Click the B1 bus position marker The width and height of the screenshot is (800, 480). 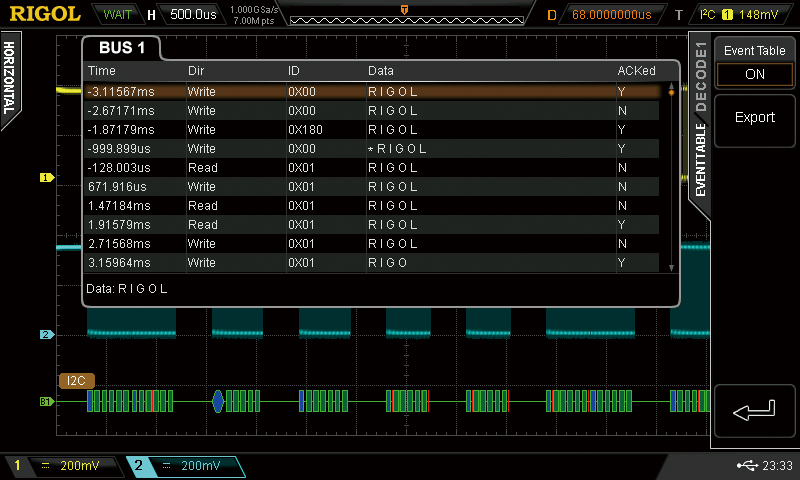47,401
